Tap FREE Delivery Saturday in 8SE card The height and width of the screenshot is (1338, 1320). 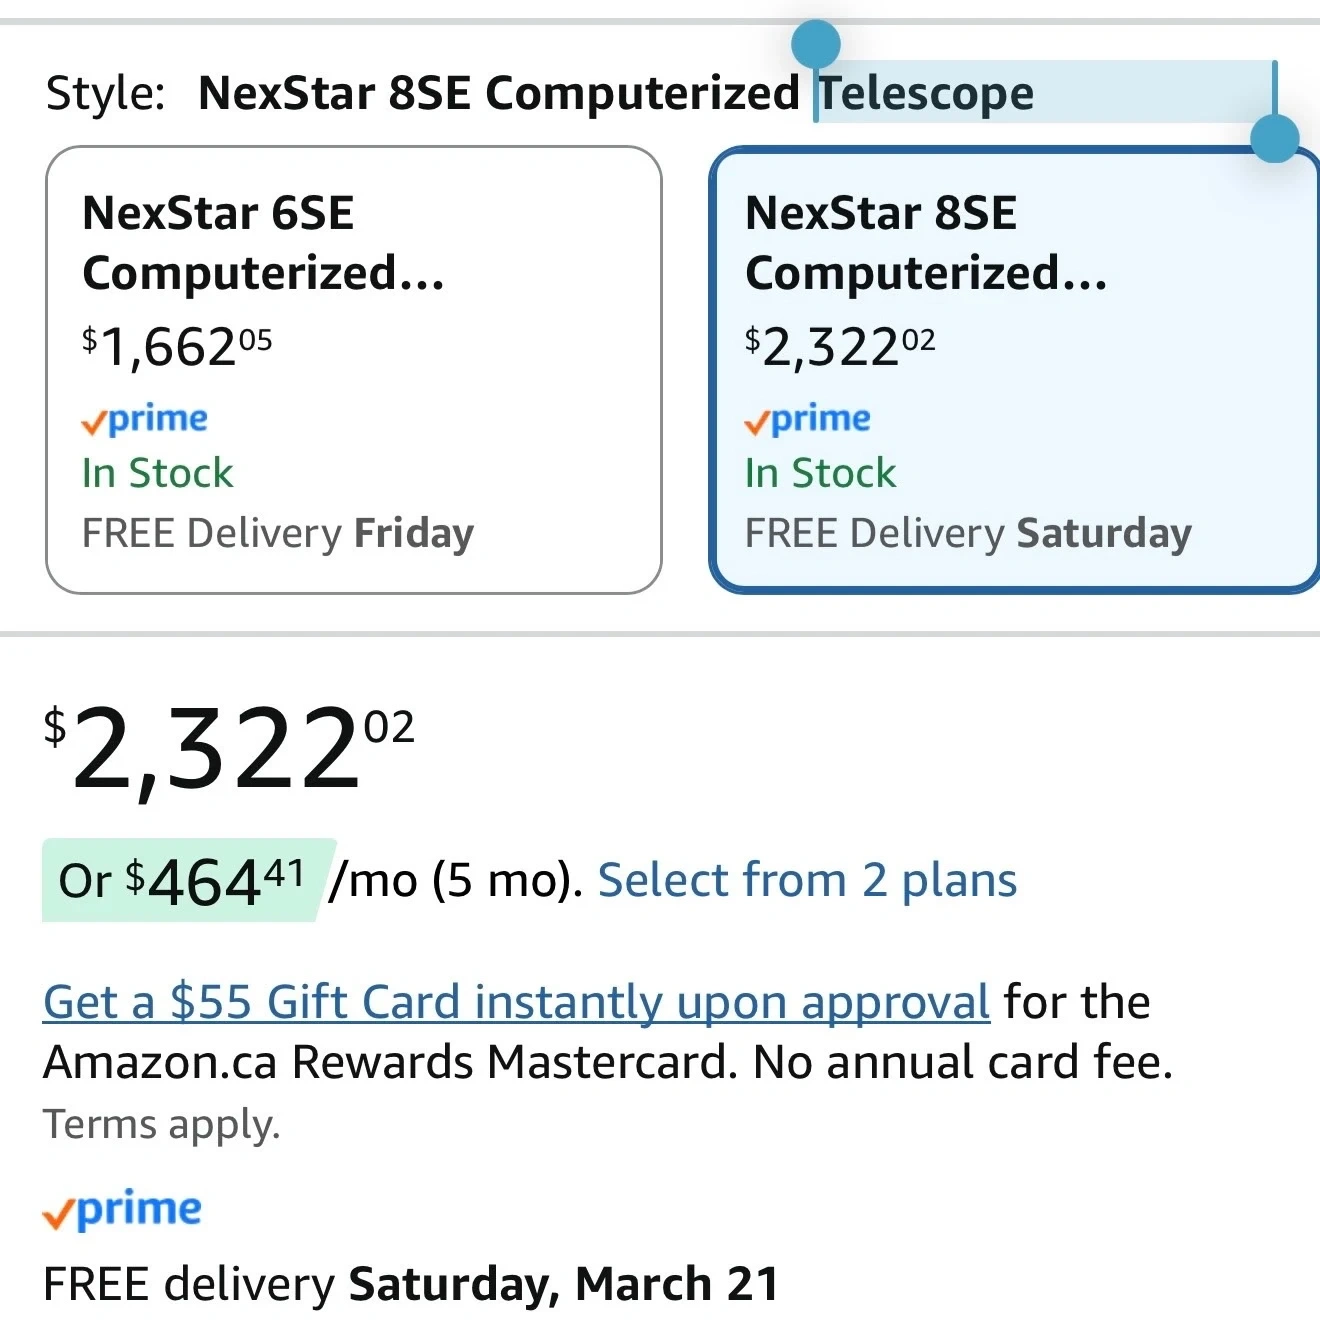click(x=968, y=533)
